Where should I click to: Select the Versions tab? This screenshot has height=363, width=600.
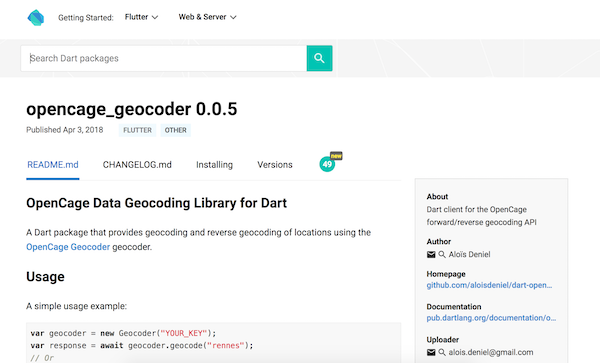[x=275, y=165]
